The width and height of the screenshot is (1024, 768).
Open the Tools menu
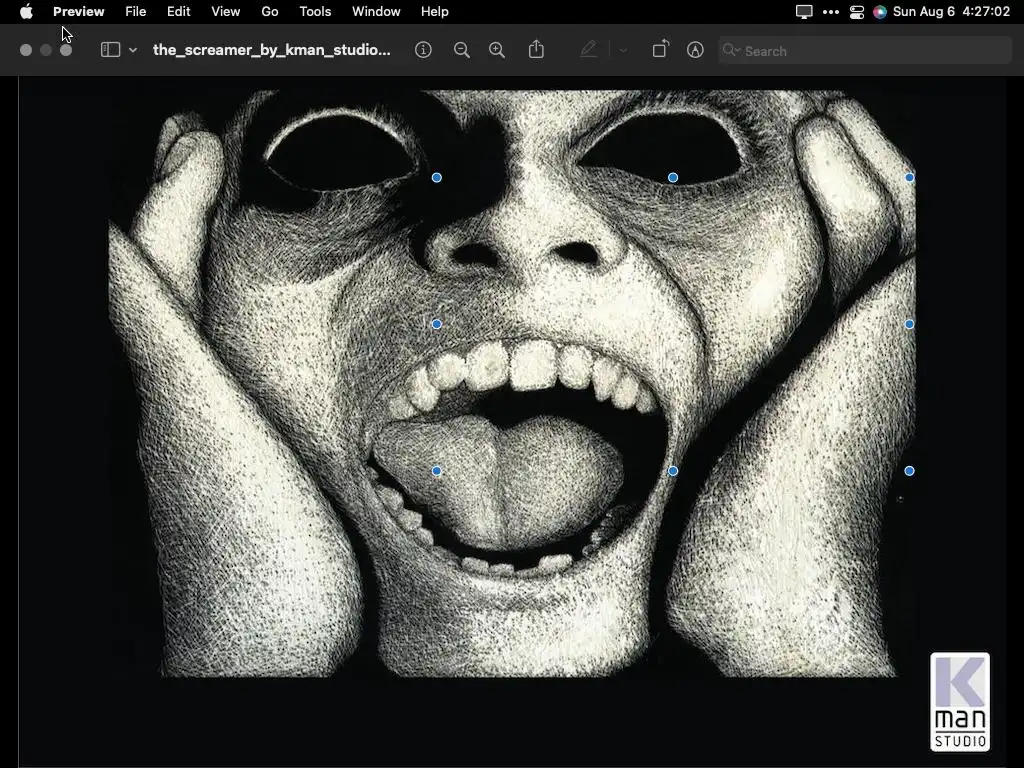click(x=315, y=11)
